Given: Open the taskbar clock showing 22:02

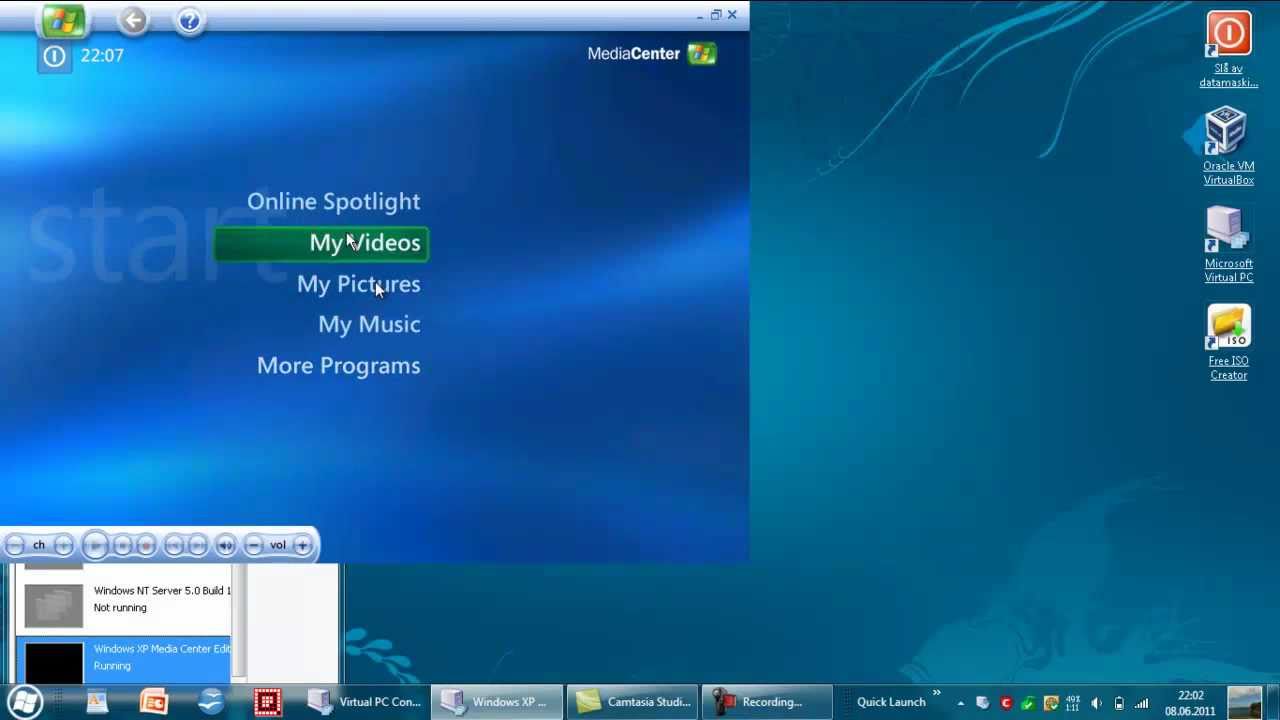Looking at the screenshot, I should pos(1190,703).
